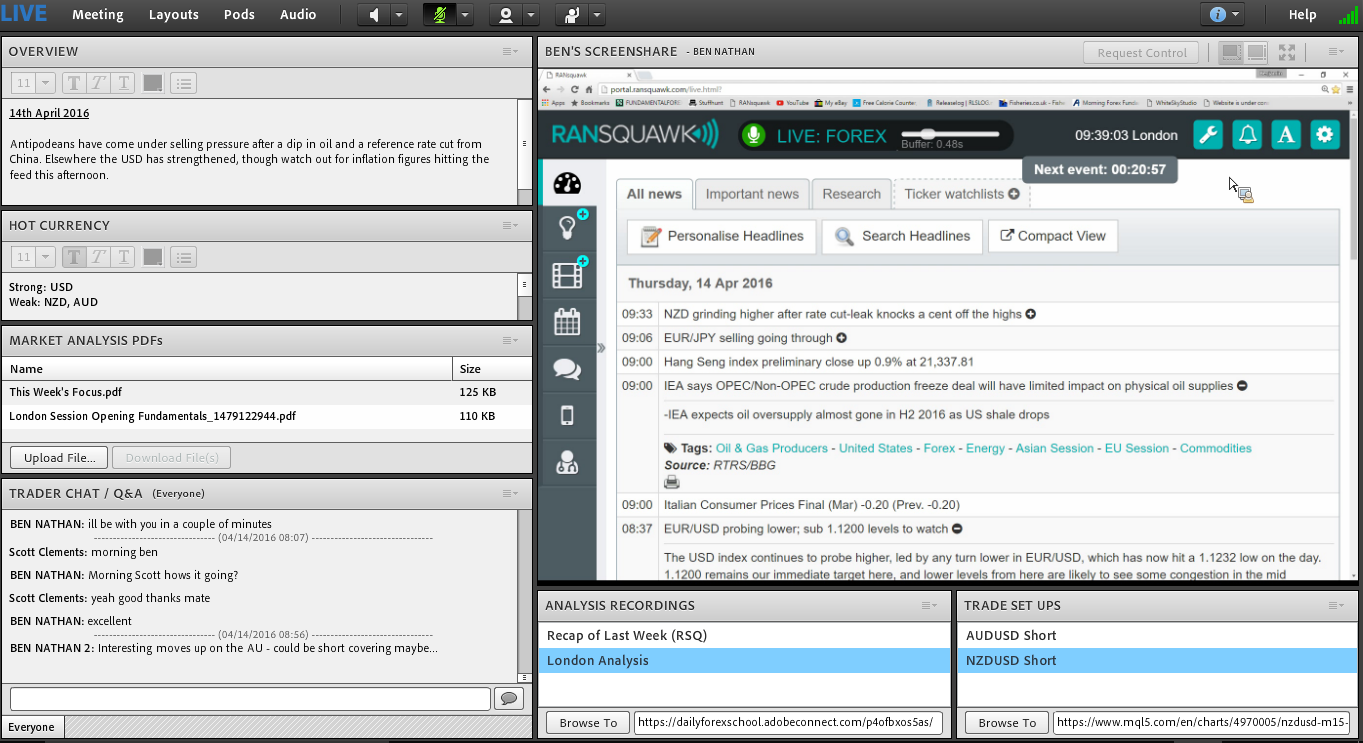Image resolution: width=1363 pixels, height=743 pixels.
Task: Open the attendee status dropdown arrow
Action: coord(597,15)
